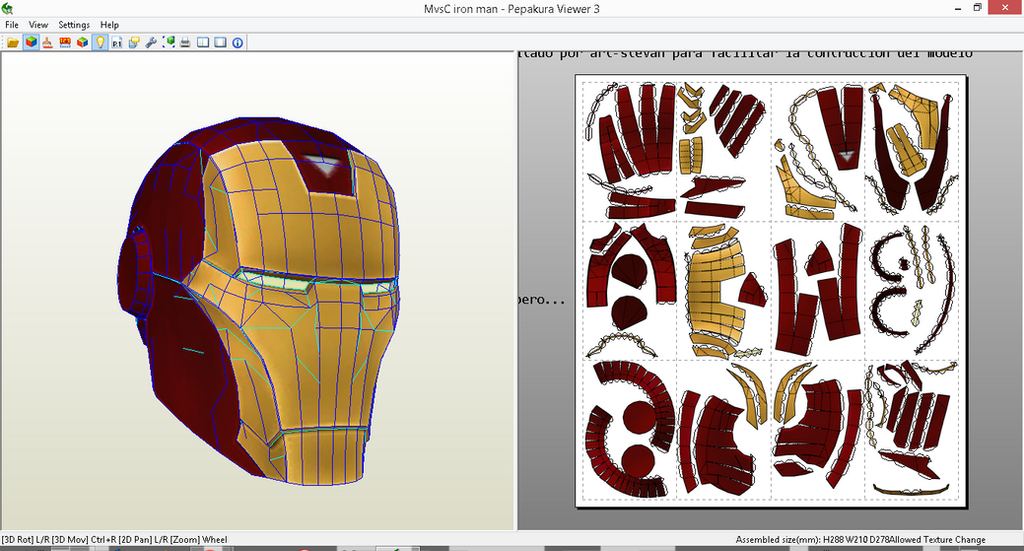Viewport: 1024px width, 551px height.
Task: Click the '[3D Rot] L/R [3D Mov]' status hint
Action: [x=45, y=540]
